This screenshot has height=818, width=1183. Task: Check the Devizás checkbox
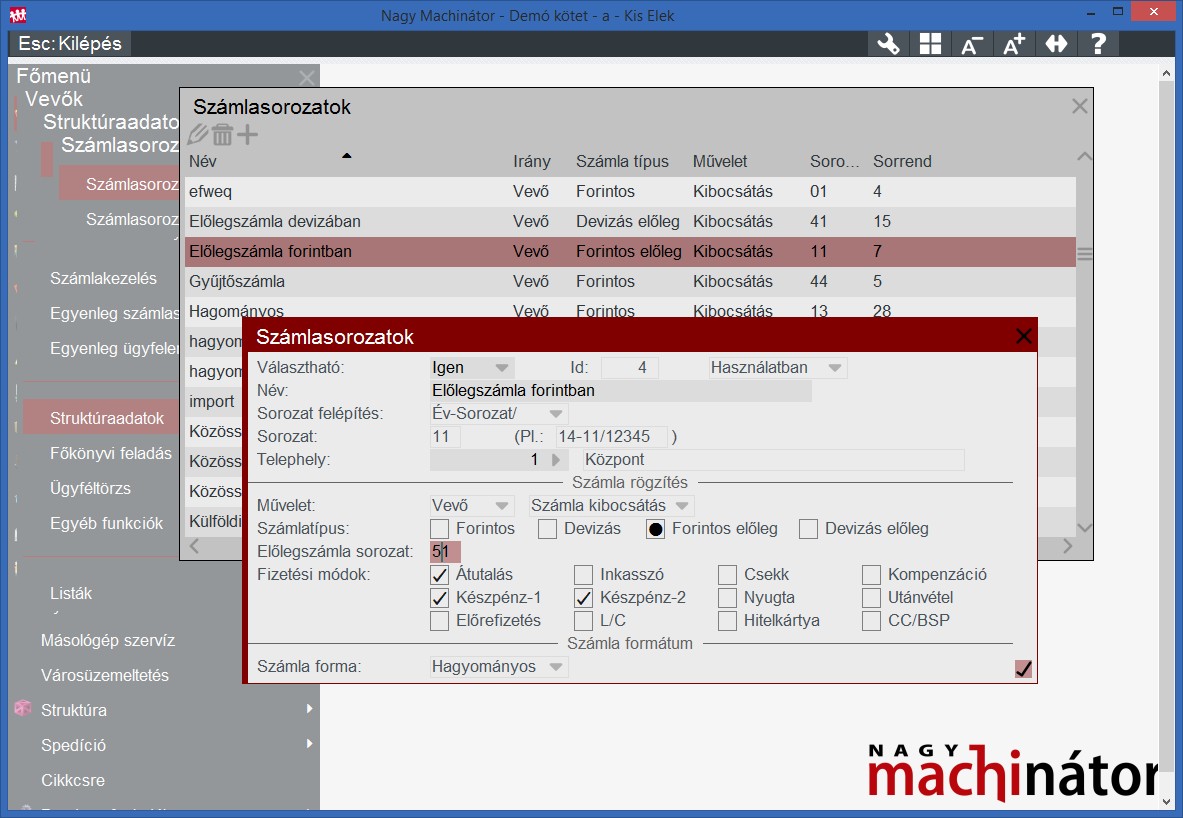pyautogui.click(x=547, y=529)
